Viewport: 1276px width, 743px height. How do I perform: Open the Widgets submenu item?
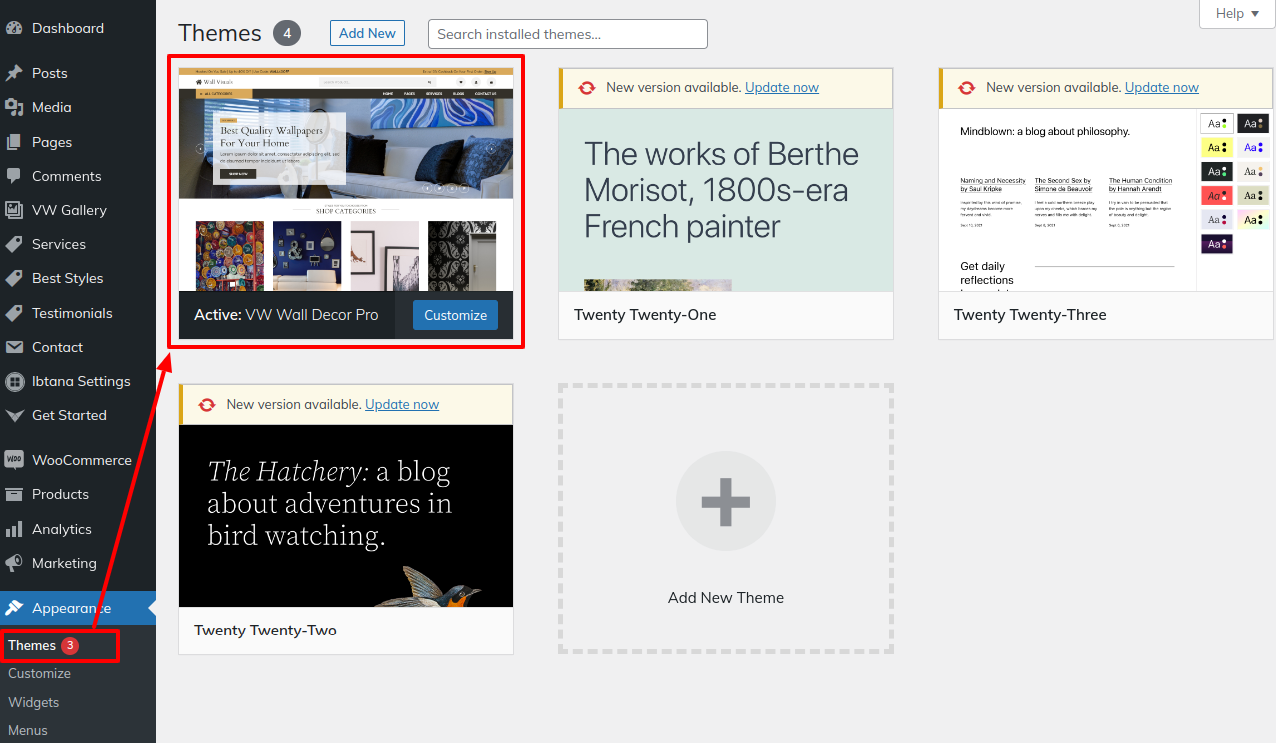click(x=34, y=702)
